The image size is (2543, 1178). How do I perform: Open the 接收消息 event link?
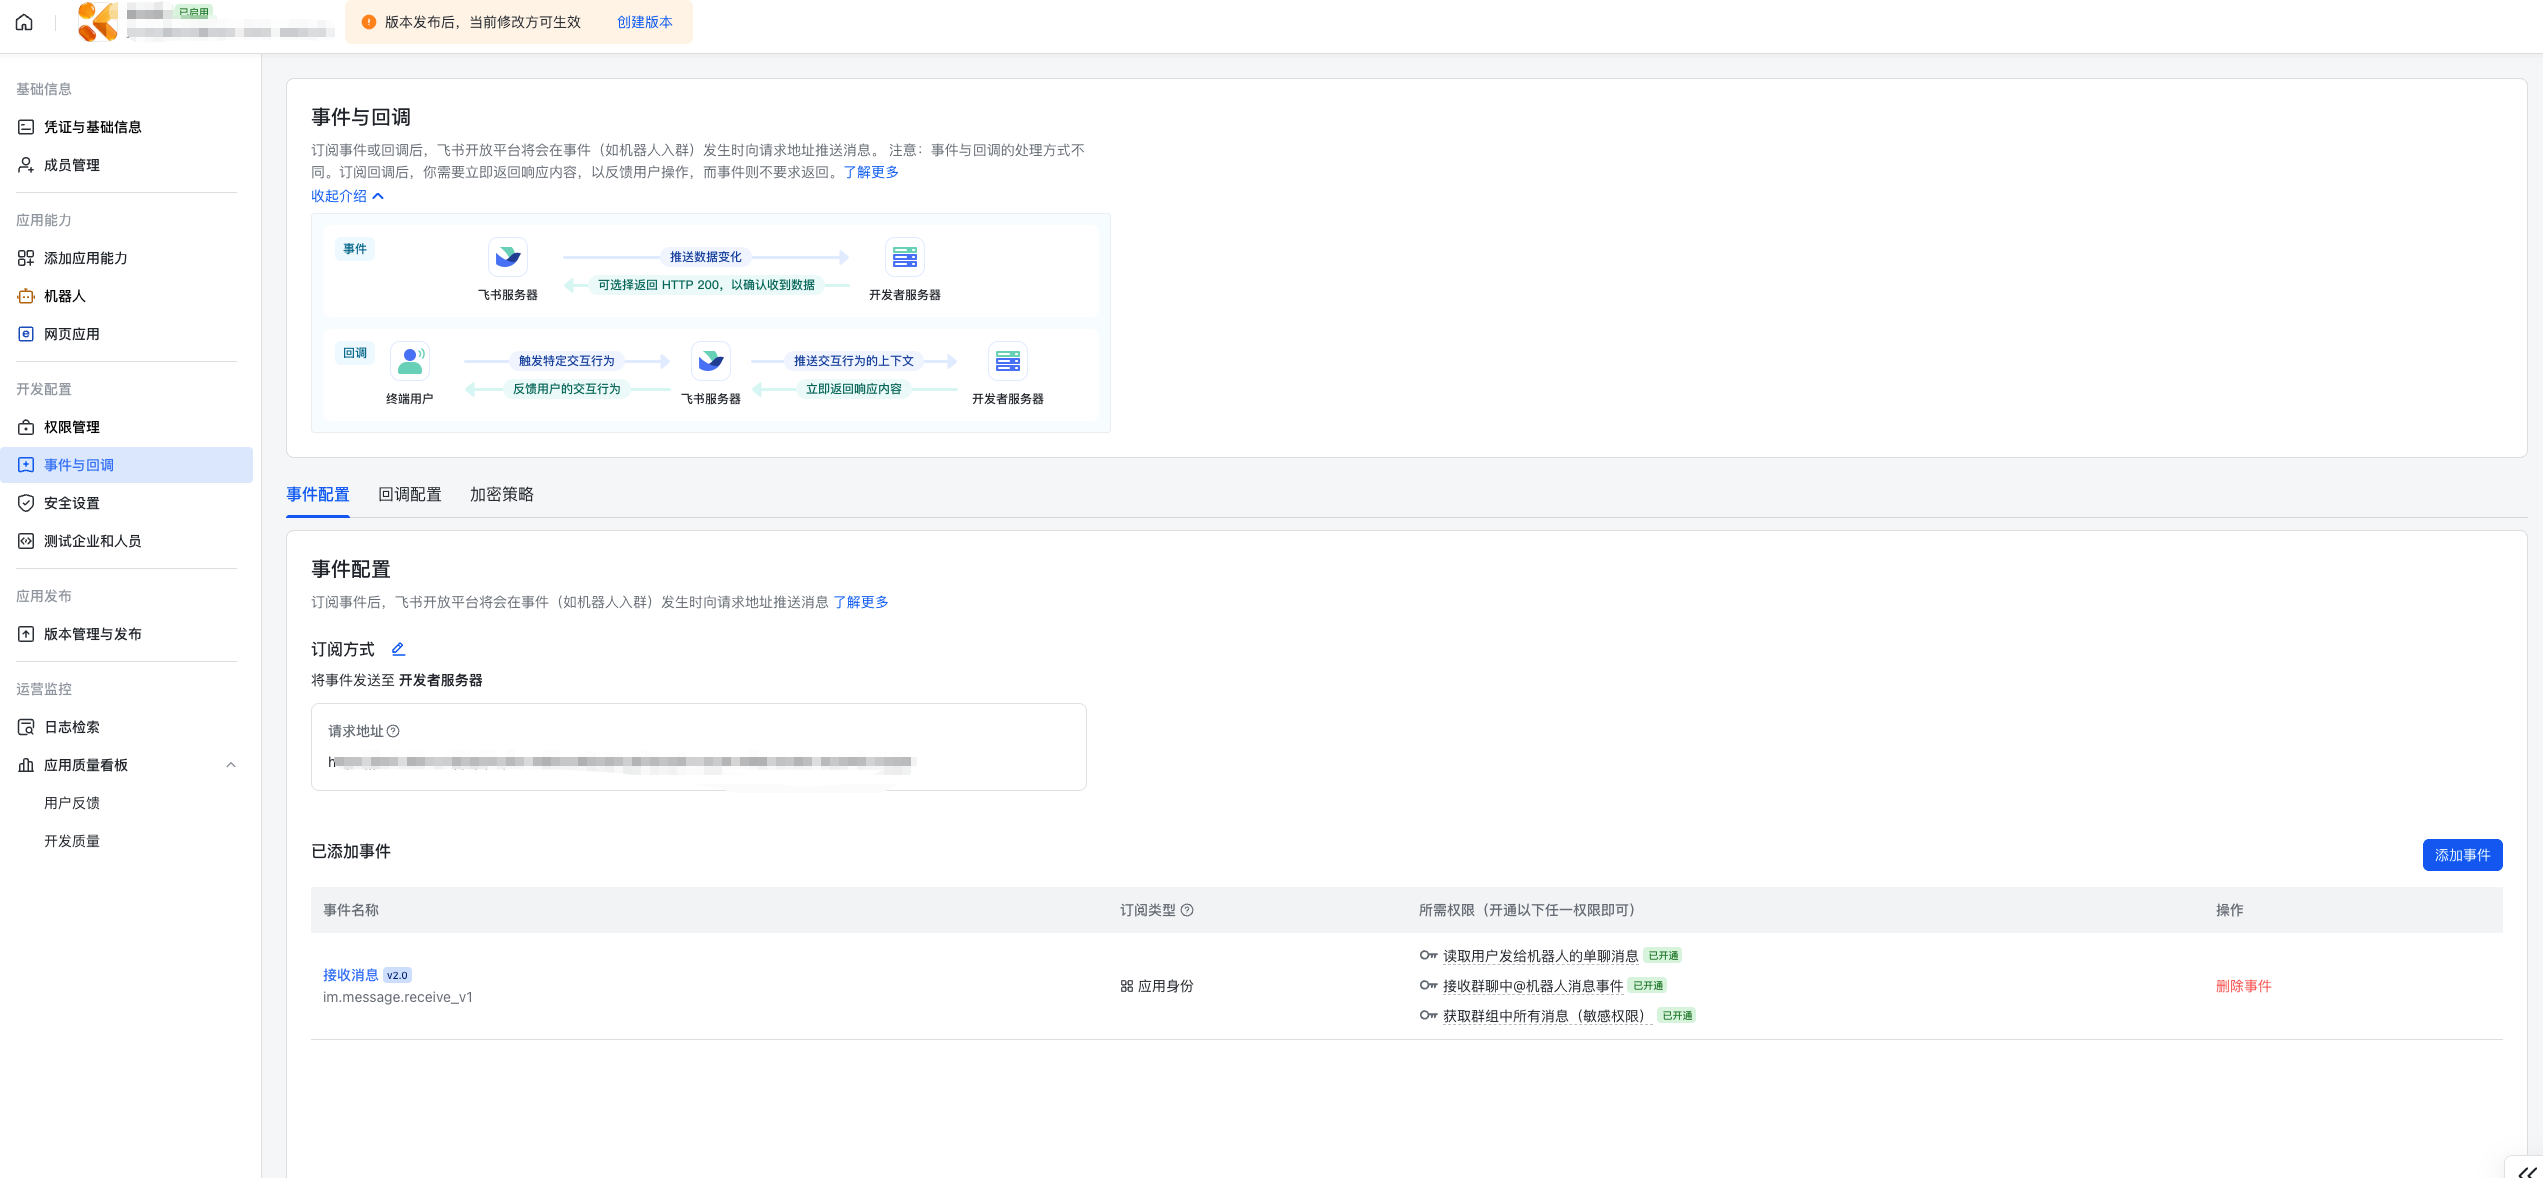tap(350, 975)
